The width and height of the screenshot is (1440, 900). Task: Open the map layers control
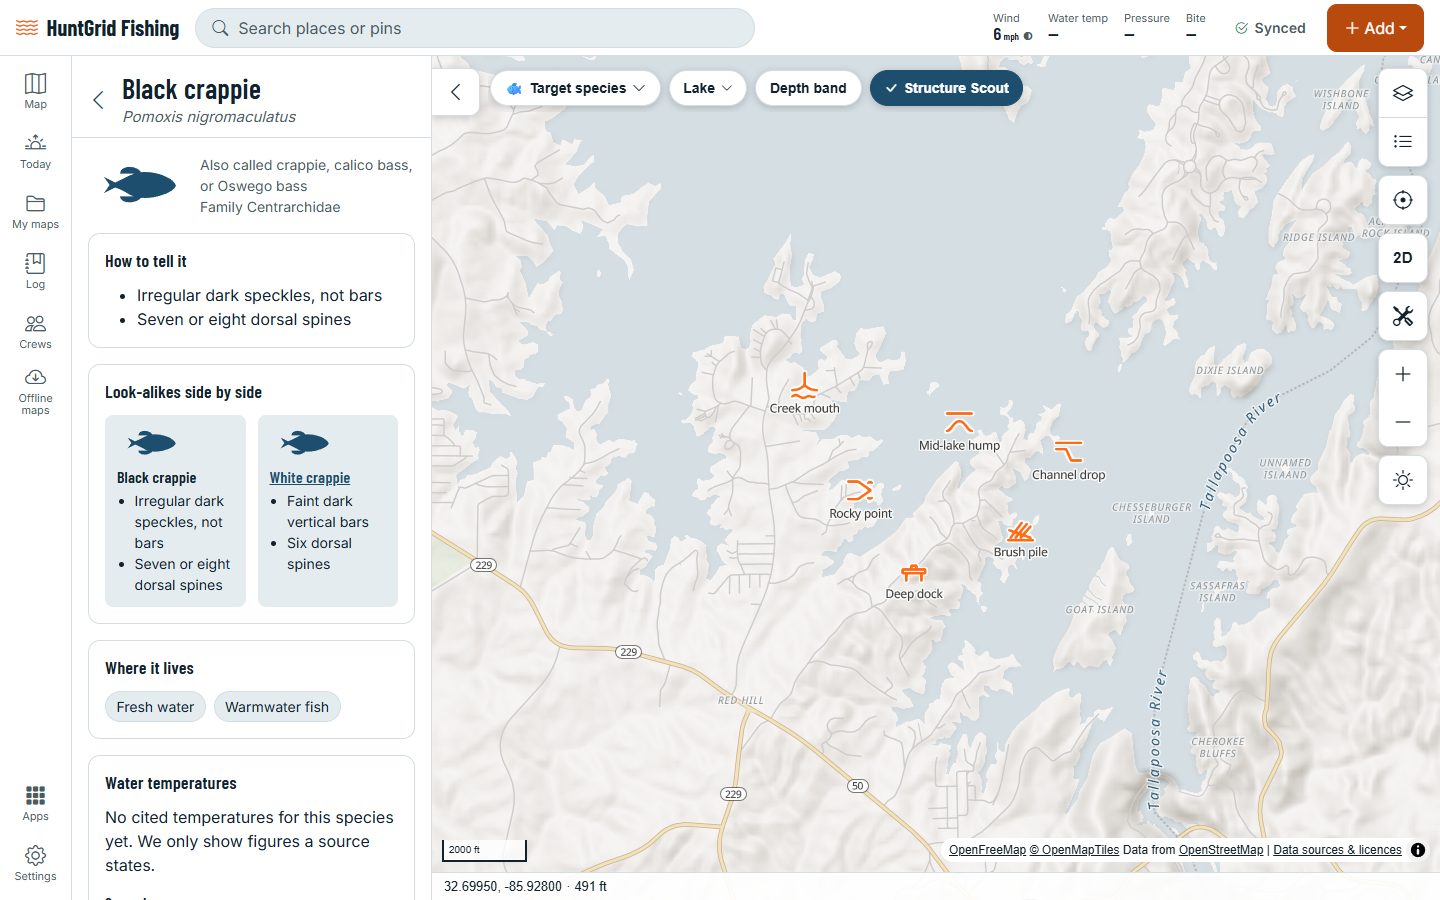coord(1403,93)
